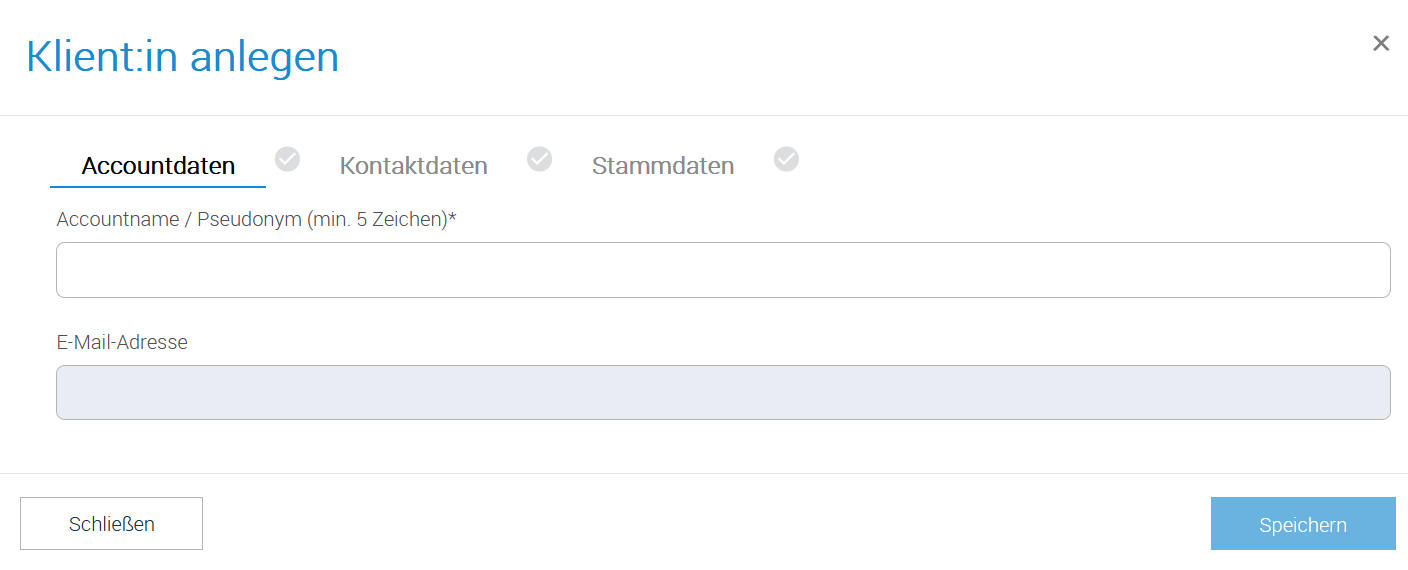Go to the Stammdaten tab
This screenshot has width=1408, height=570.
coord(663,166)
